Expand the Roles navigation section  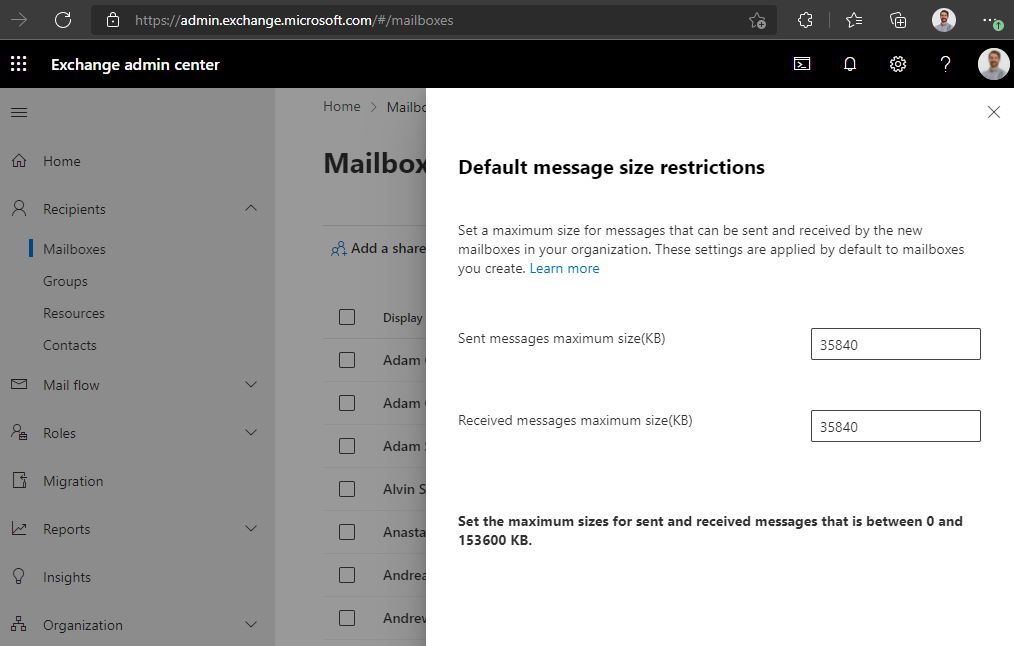251,433
